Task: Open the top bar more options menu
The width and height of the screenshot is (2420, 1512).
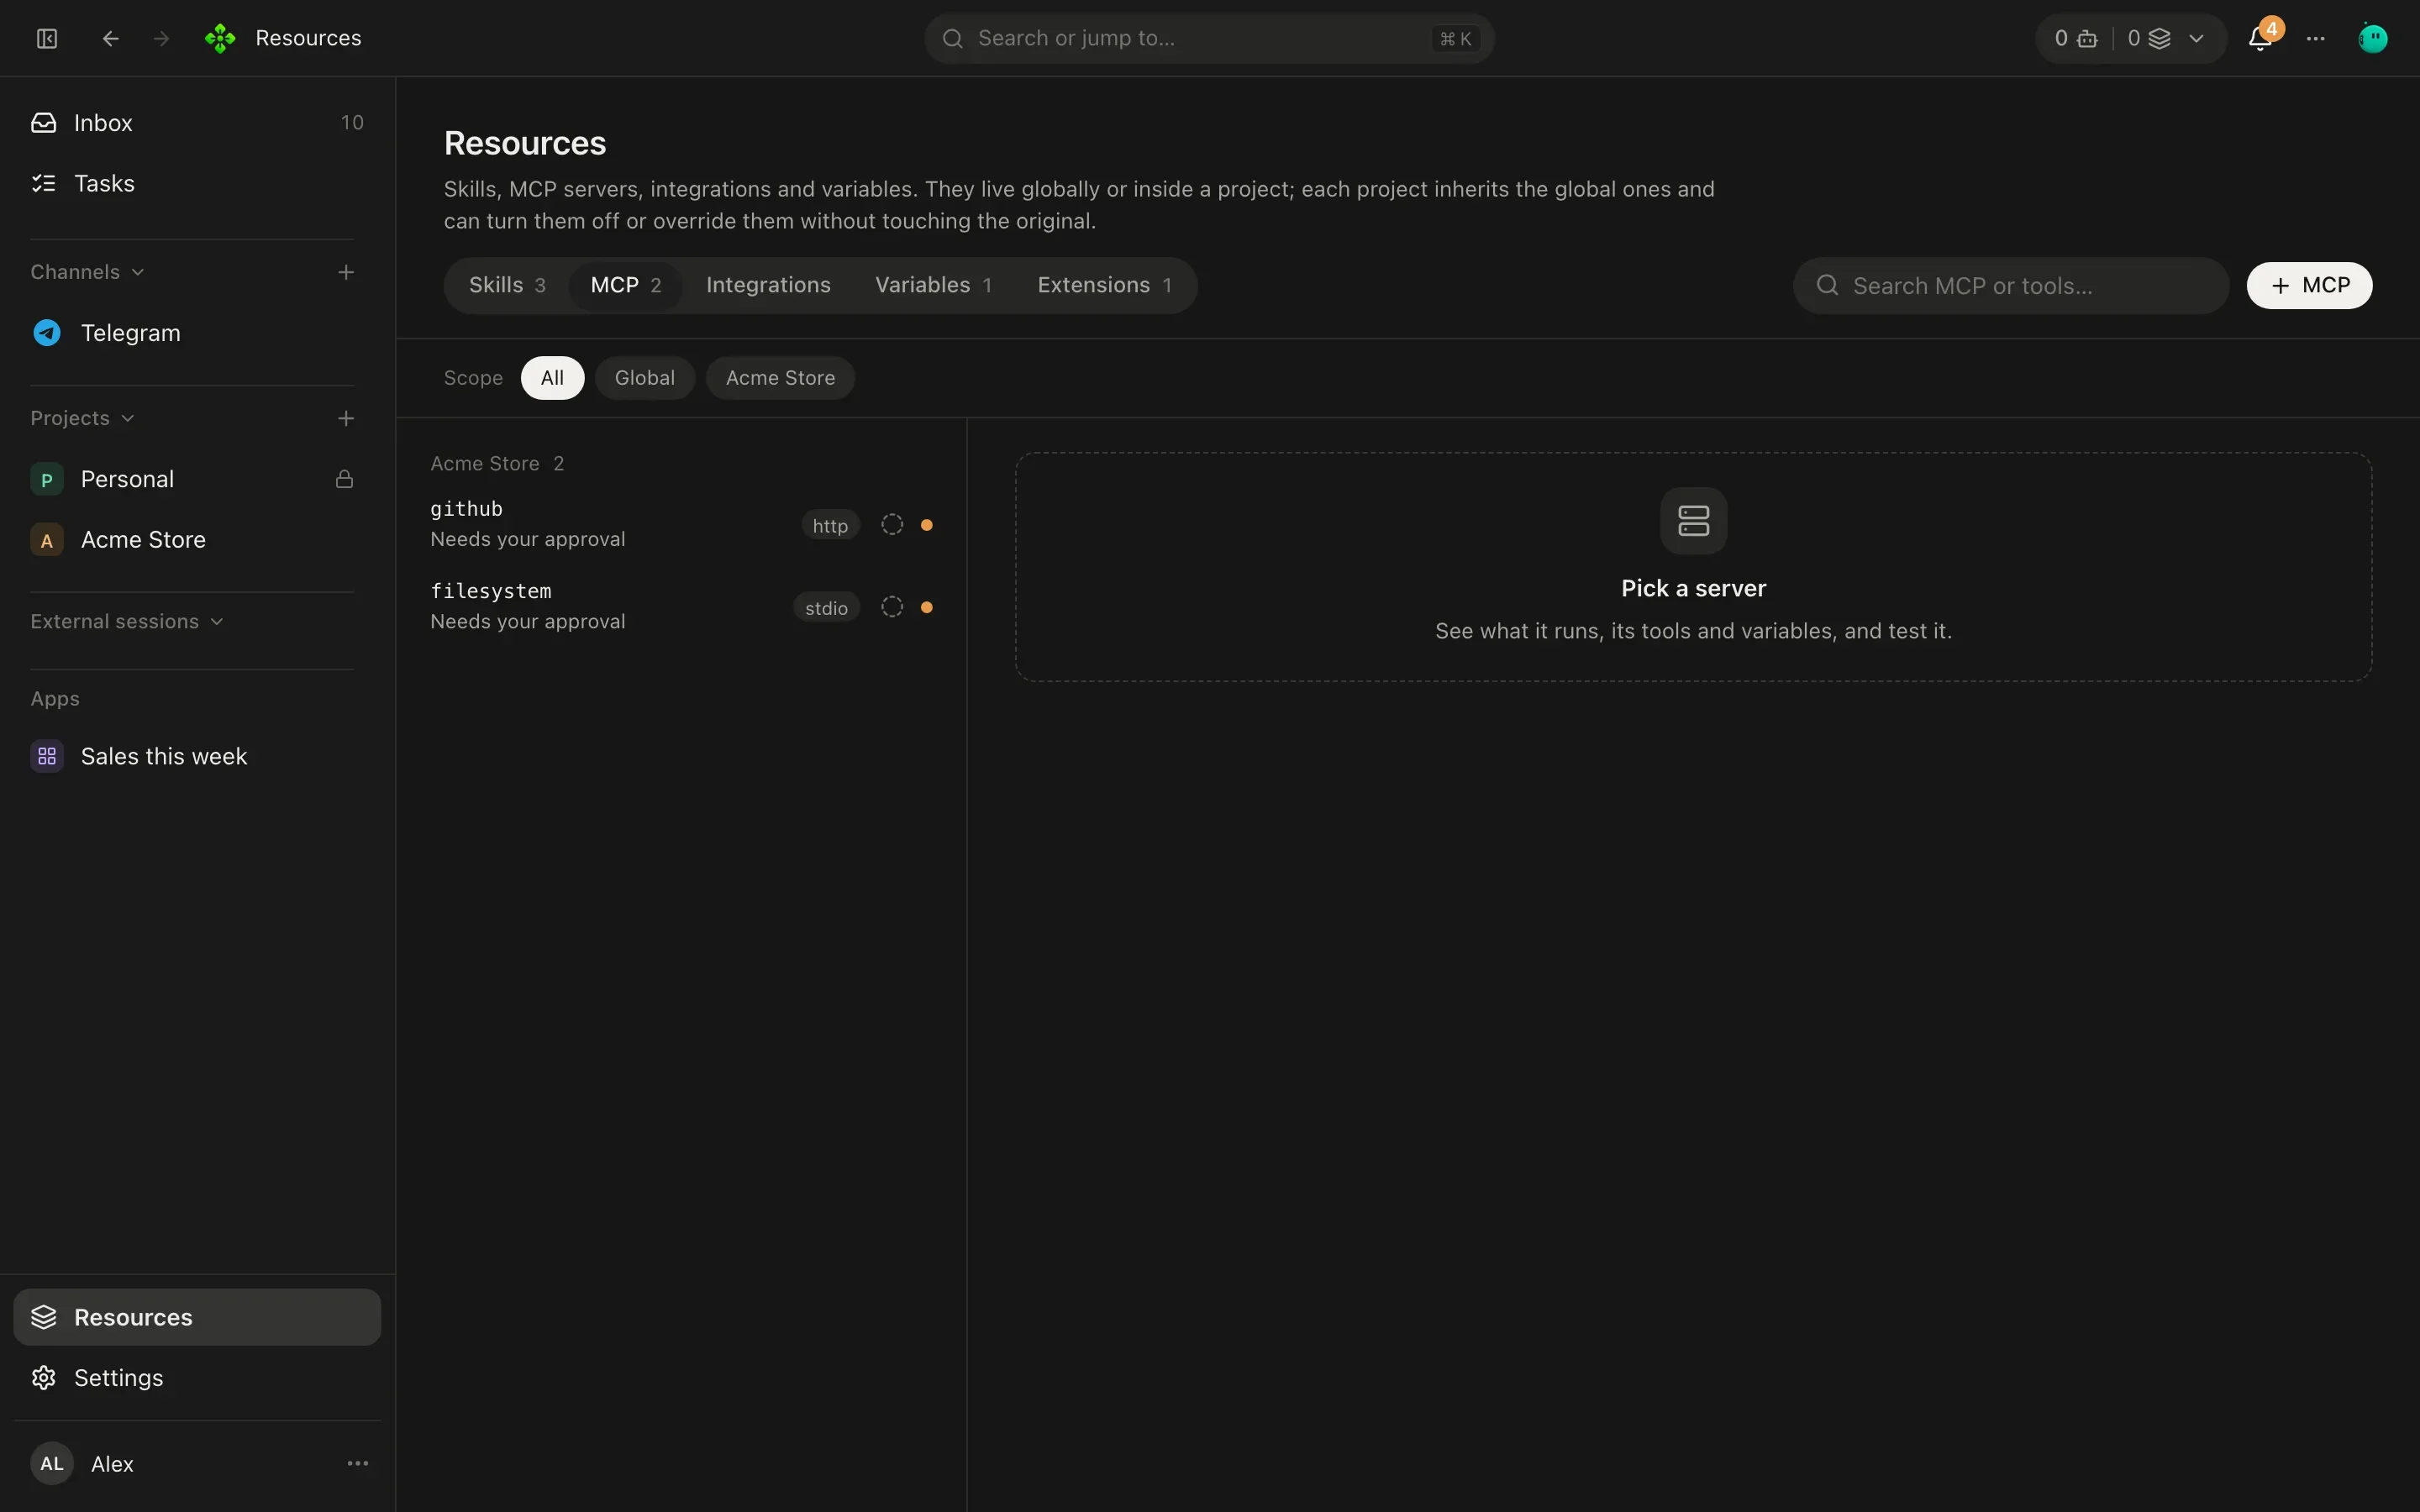Action: (2316, 38)
